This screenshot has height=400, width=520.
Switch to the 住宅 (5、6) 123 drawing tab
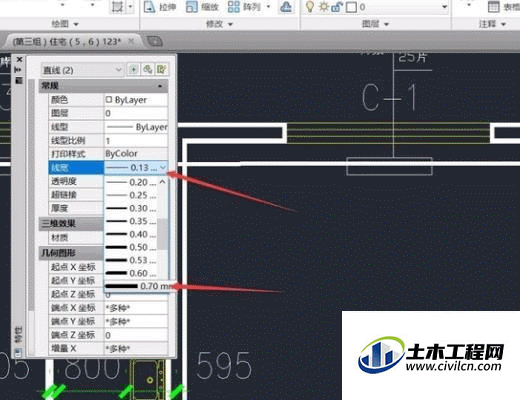[x=67, y=42]
